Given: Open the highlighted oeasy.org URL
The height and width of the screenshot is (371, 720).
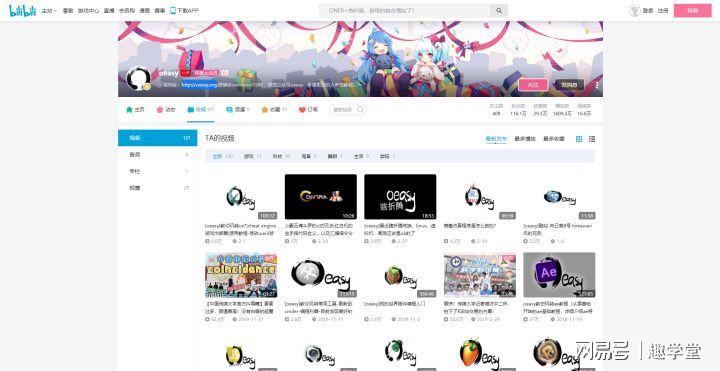Looking at the screenshot, I should point(199,85).
